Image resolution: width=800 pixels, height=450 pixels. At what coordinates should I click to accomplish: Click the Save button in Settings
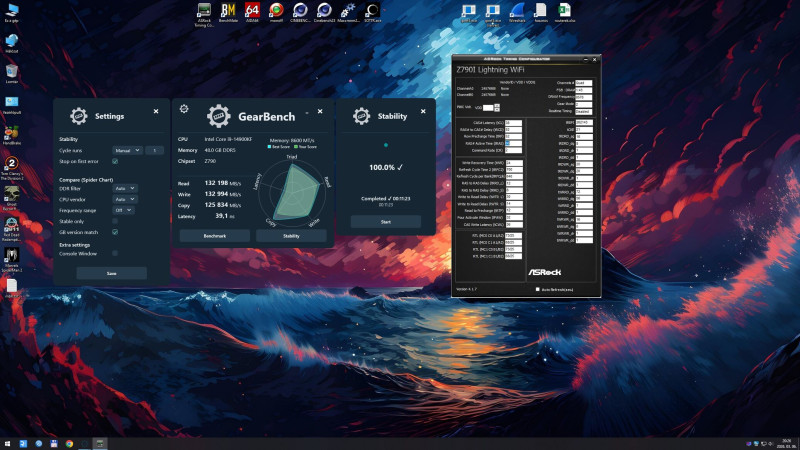tap(112, 273)
